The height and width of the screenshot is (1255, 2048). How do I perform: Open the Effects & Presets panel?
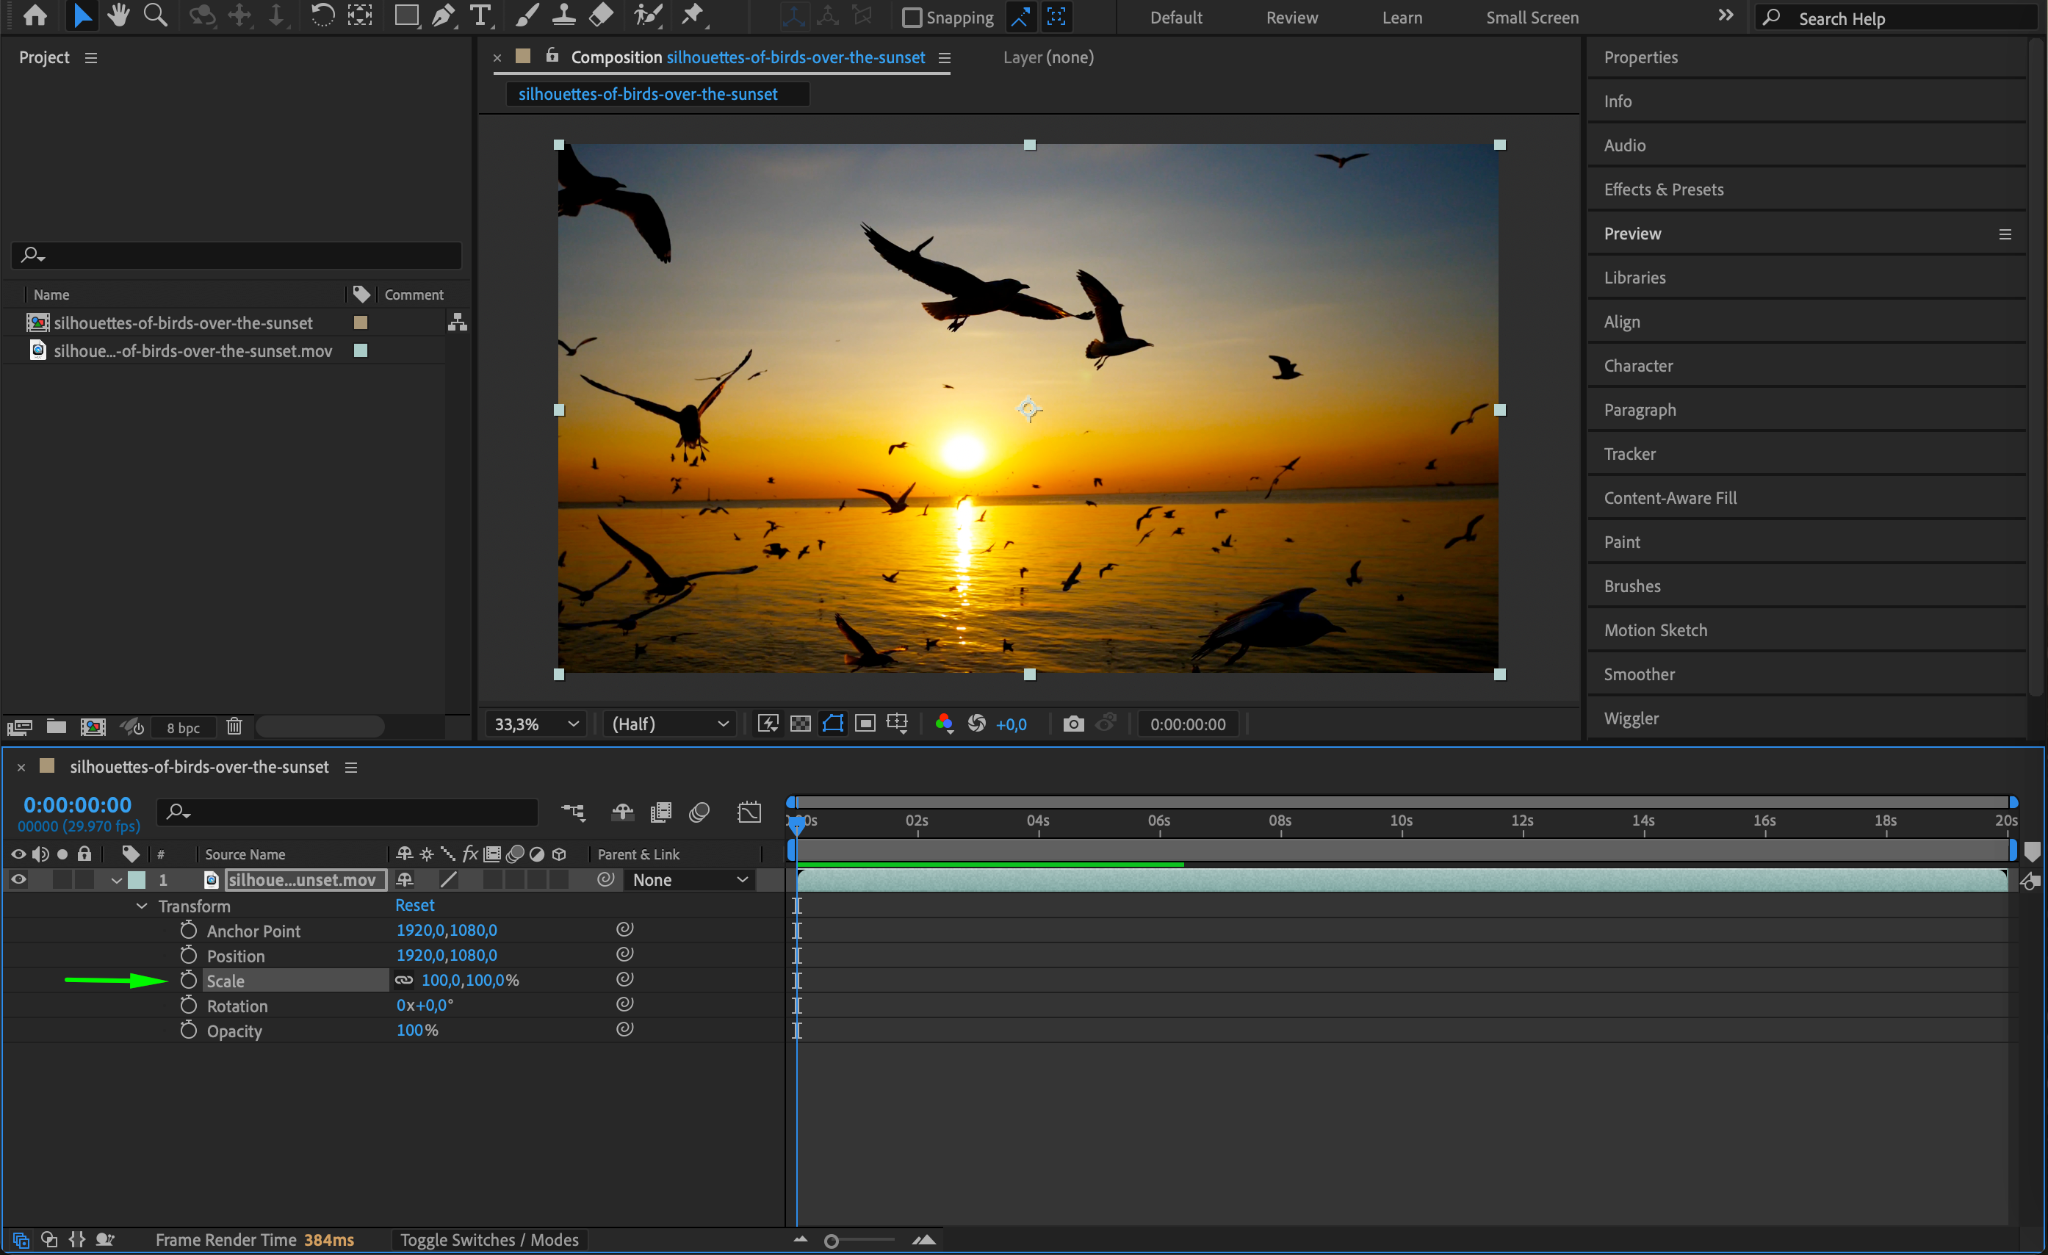1663,189
